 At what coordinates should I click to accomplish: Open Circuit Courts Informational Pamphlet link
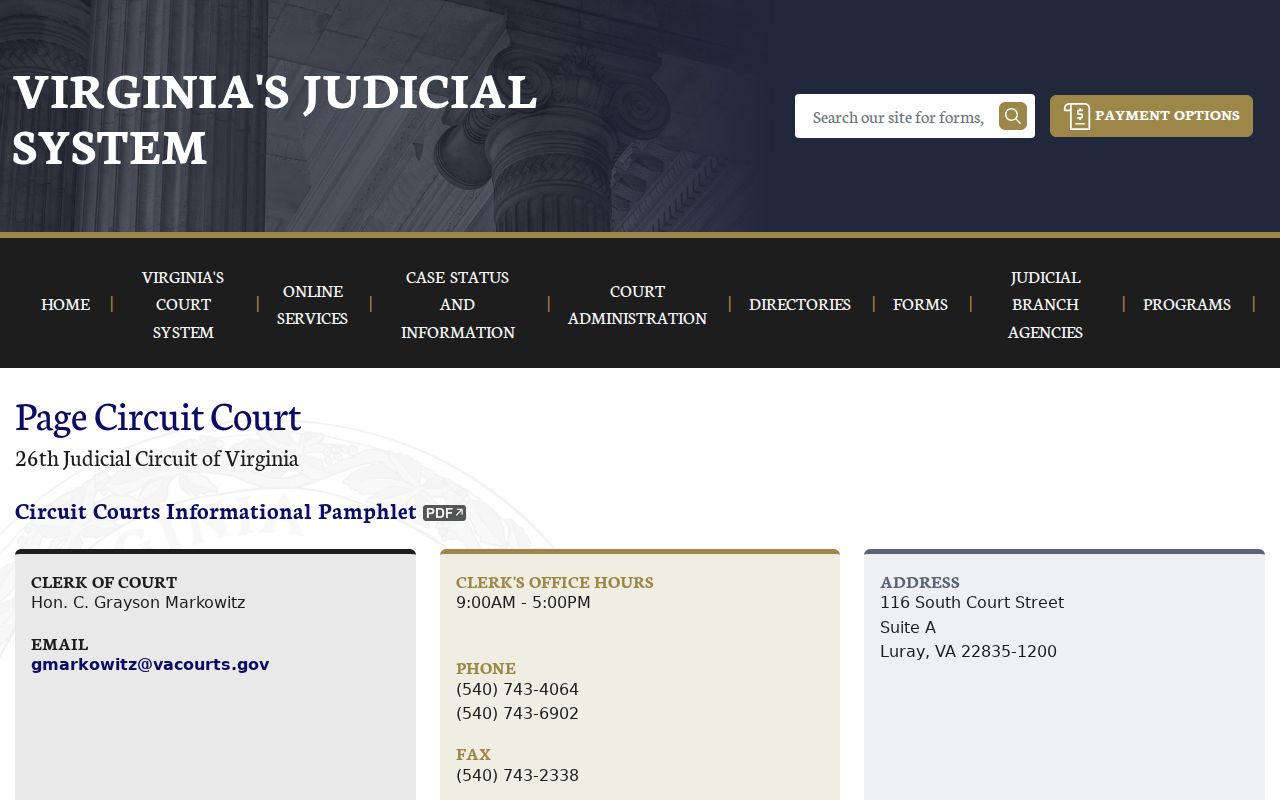(x=216, y=511)
